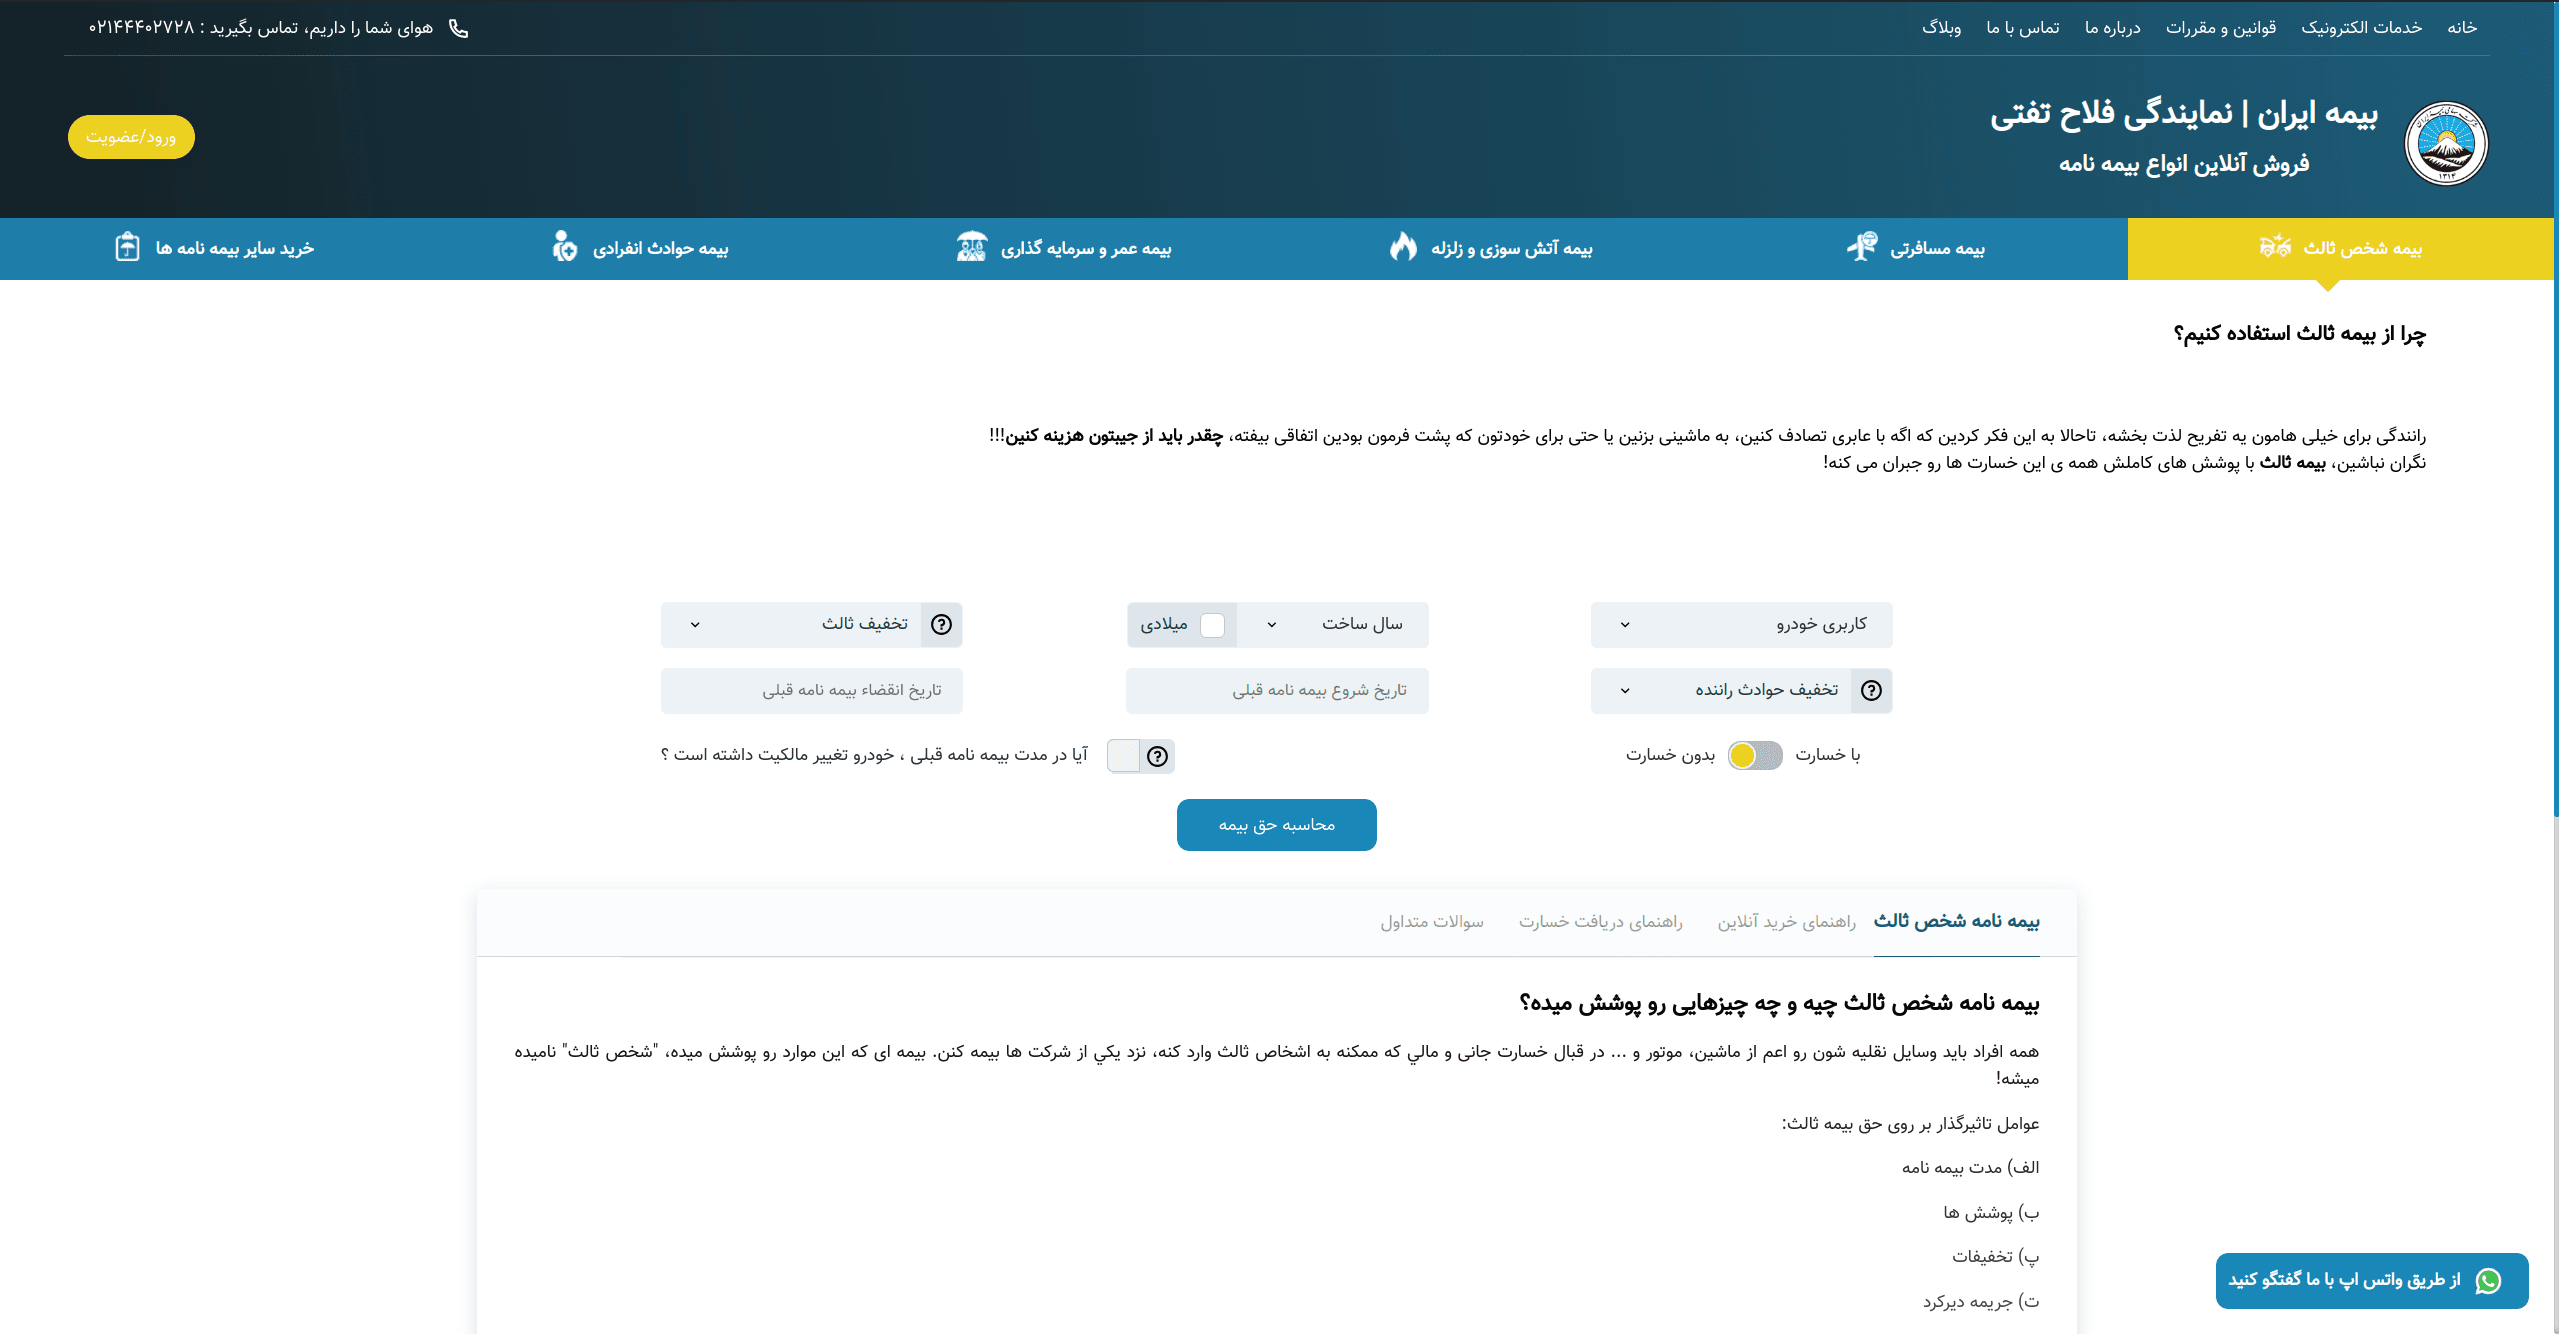Click help icon beside تخفیف ثالث

pos(941,624)
